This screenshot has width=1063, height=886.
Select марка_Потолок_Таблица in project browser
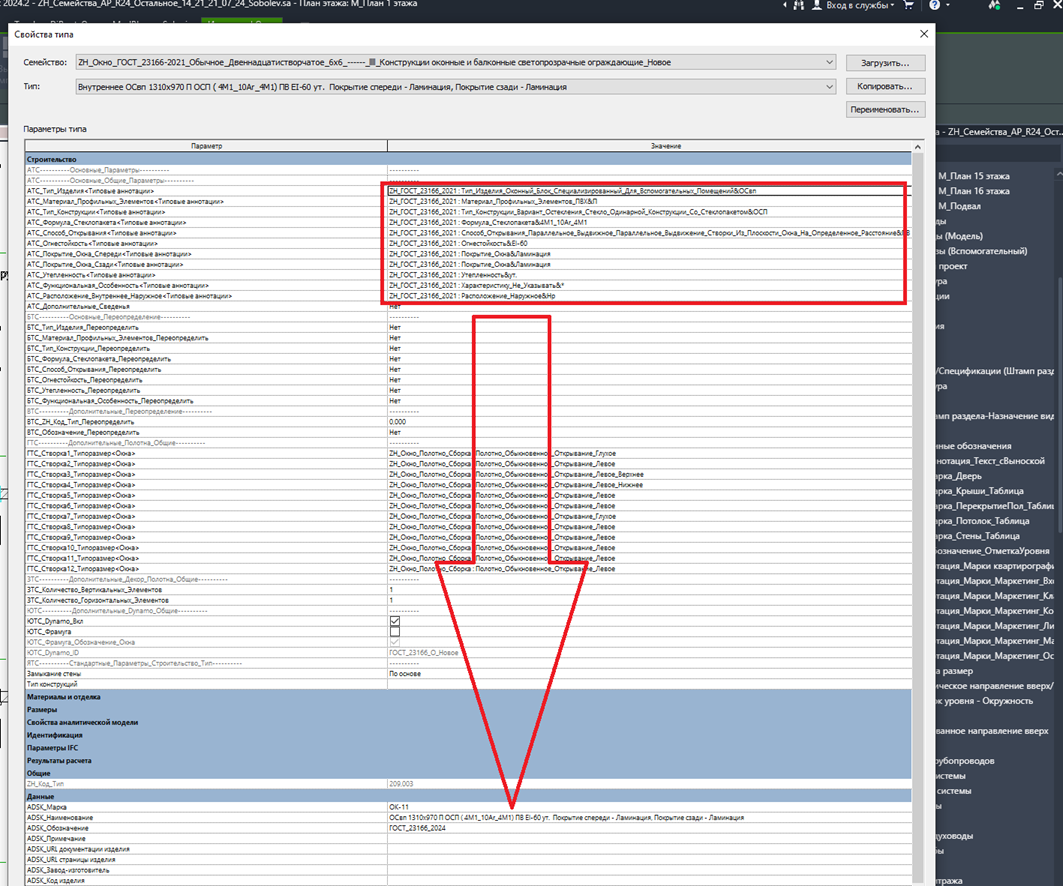pyautogui.click(x=982, y=521)
